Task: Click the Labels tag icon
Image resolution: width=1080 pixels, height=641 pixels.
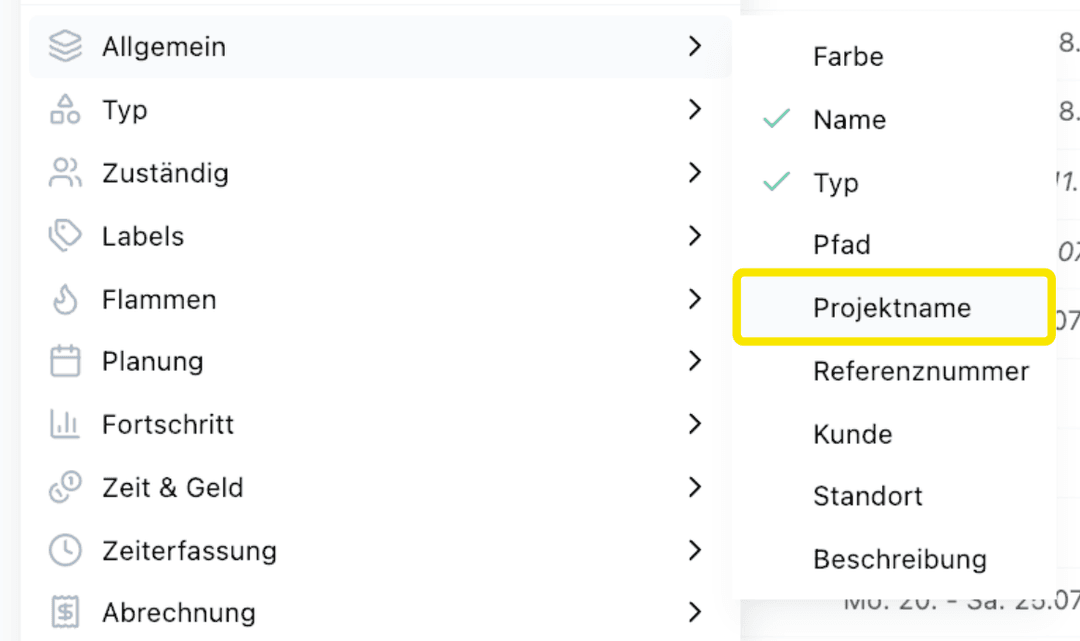Action: (65, 236)
